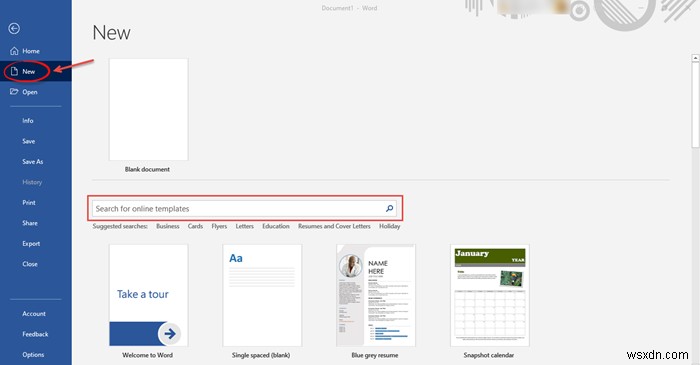The height and width of the screenshot is (365, 700).
Task: Select the Blue grey resume template
Action: click(x=376, y=295)
